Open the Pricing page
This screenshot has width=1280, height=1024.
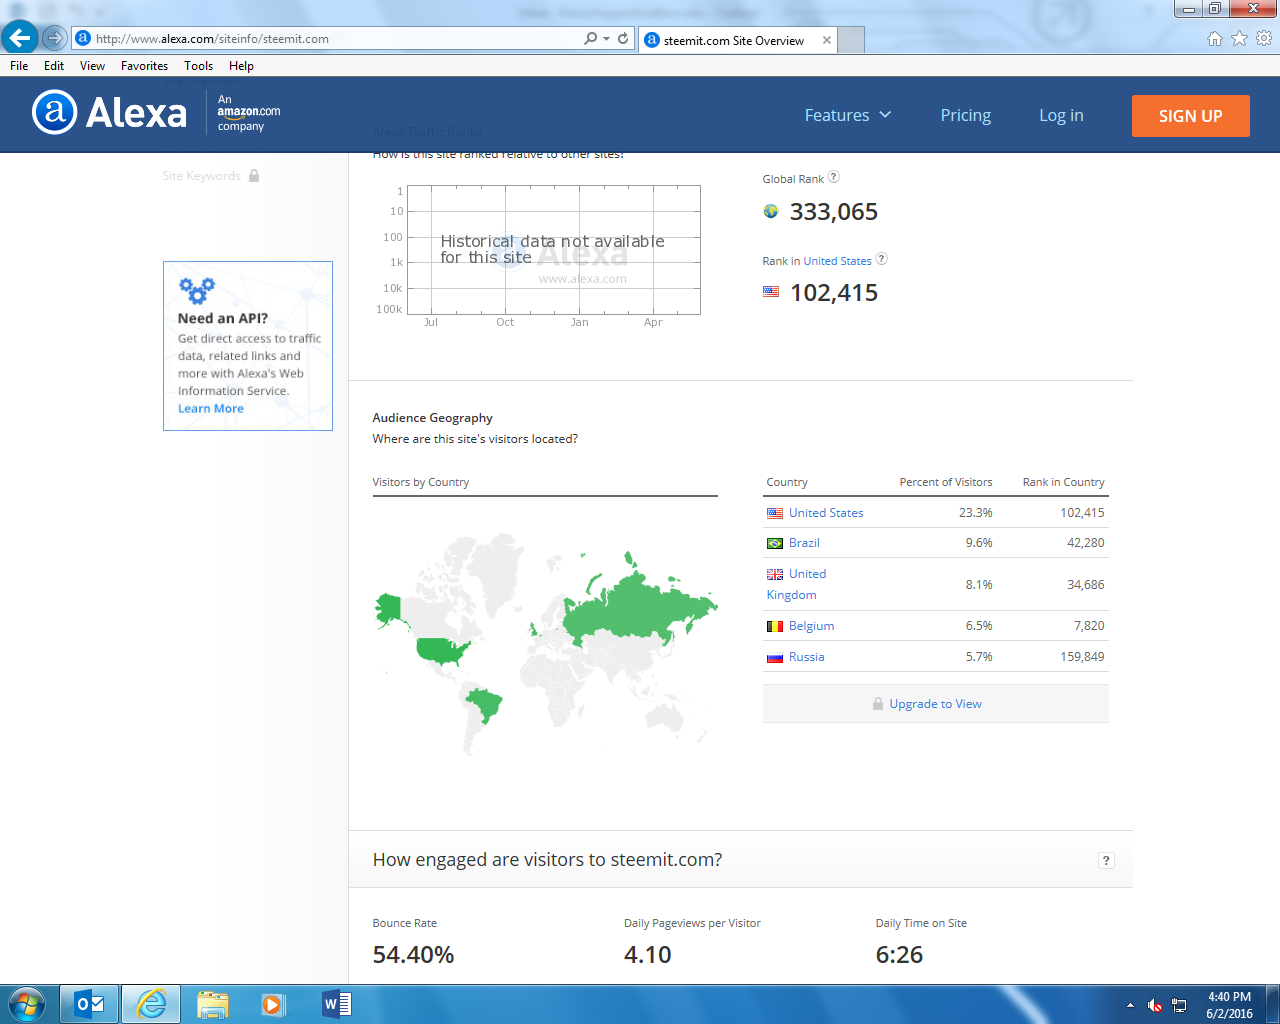click(x=965, y=115)
